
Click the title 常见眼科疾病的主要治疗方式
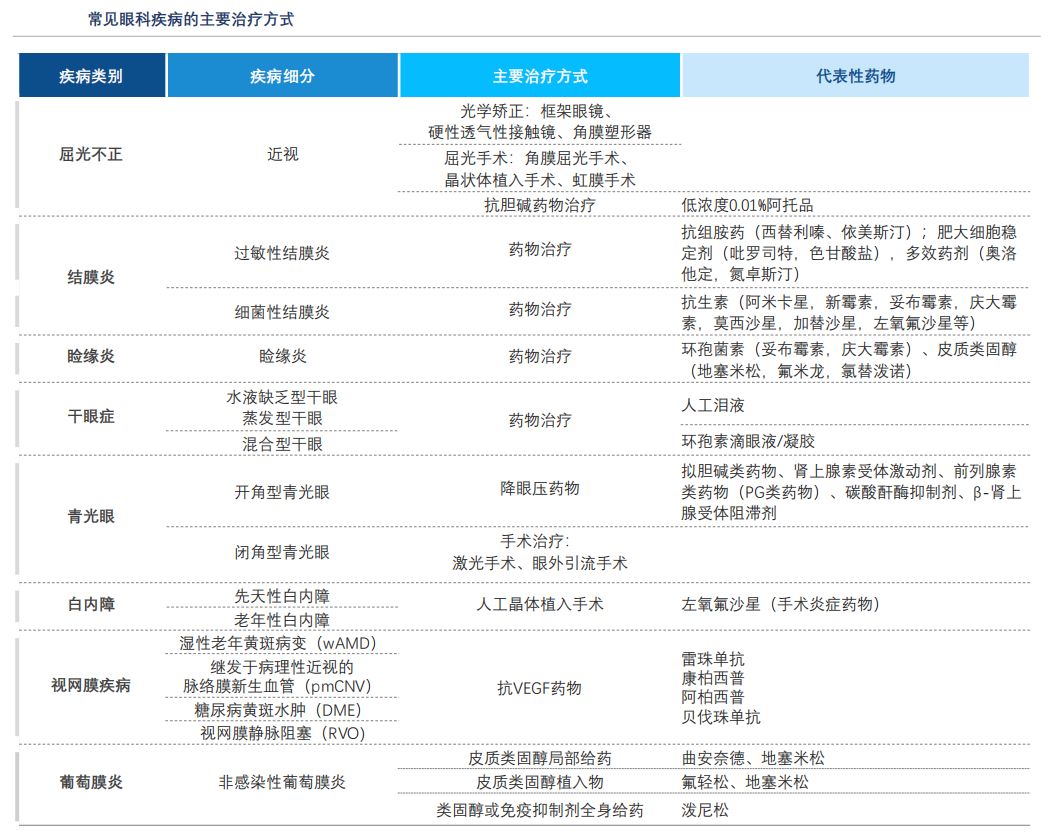(191, 19)
